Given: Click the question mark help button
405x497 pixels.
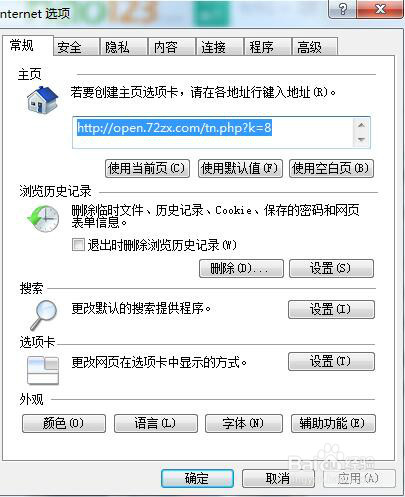Looking at the screenshot, I should pos(343,9).
